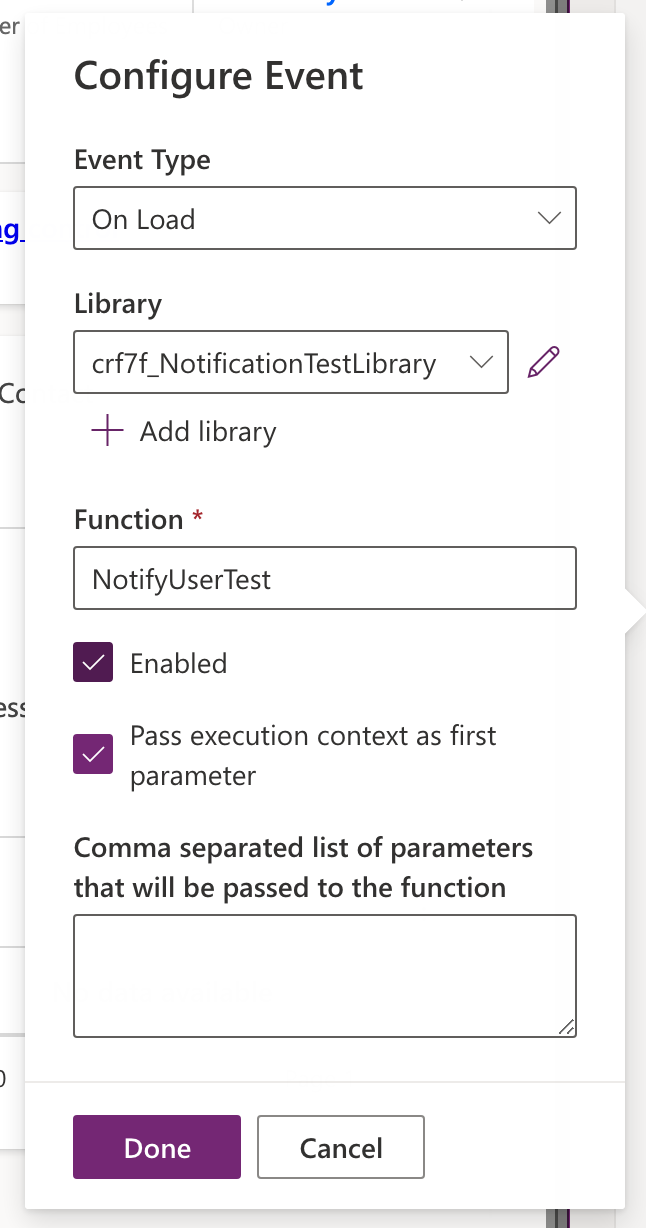Screen dimensions: 646x1228
Task: Uncheck the Enabled checkbox
Action: (x=93, y=663)
